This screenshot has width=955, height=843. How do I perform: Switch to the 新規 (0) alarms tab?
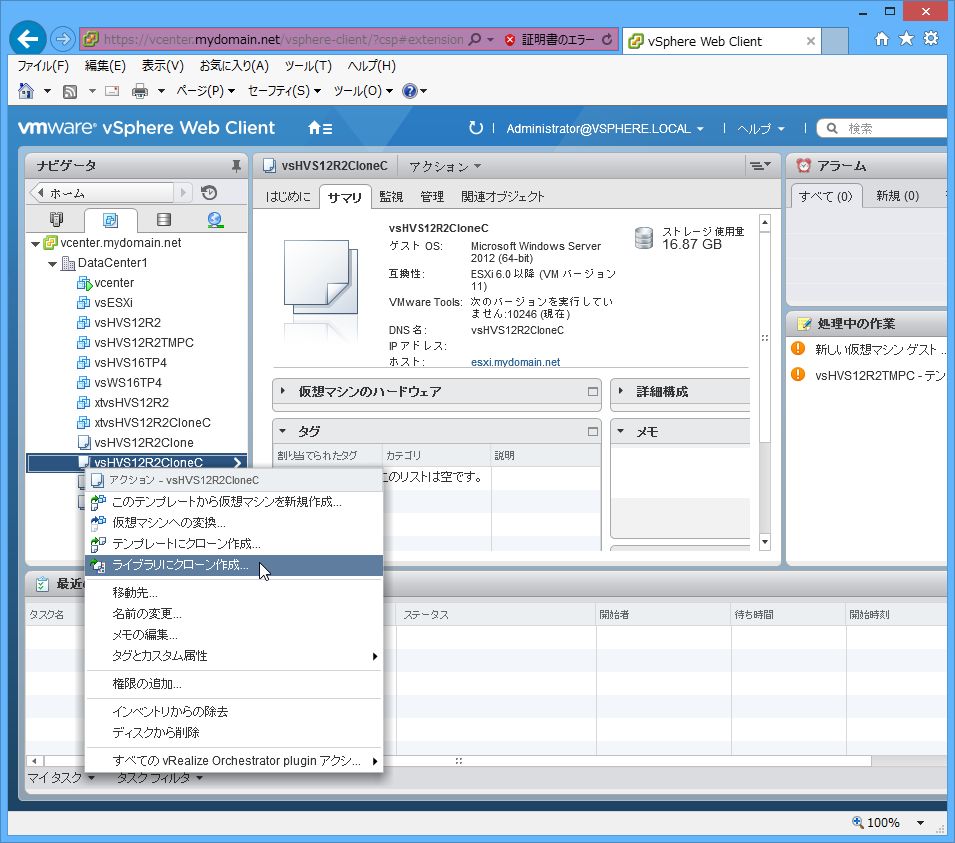[x=897, y=196]
